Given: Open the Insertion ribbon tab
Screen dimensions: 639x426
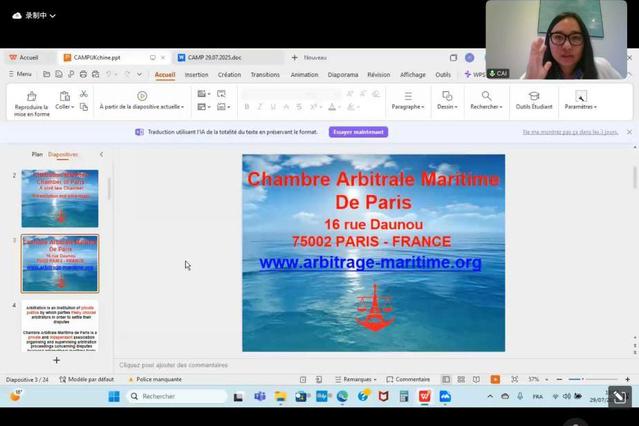Looking at the screenshot, I should [x=196, y=75].
